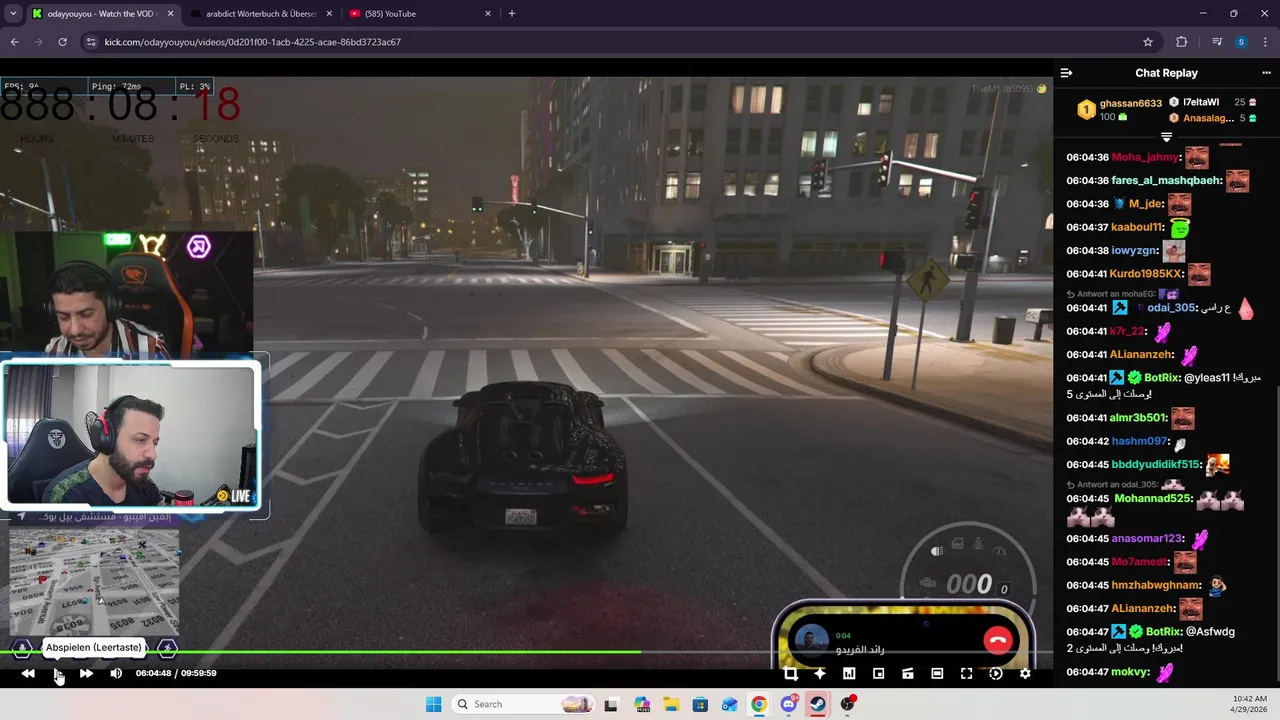The width and height of the screenshot is (1280, 720).
Task: Expand the leaderboard below the top gifters
Action: pos(1166,136)
